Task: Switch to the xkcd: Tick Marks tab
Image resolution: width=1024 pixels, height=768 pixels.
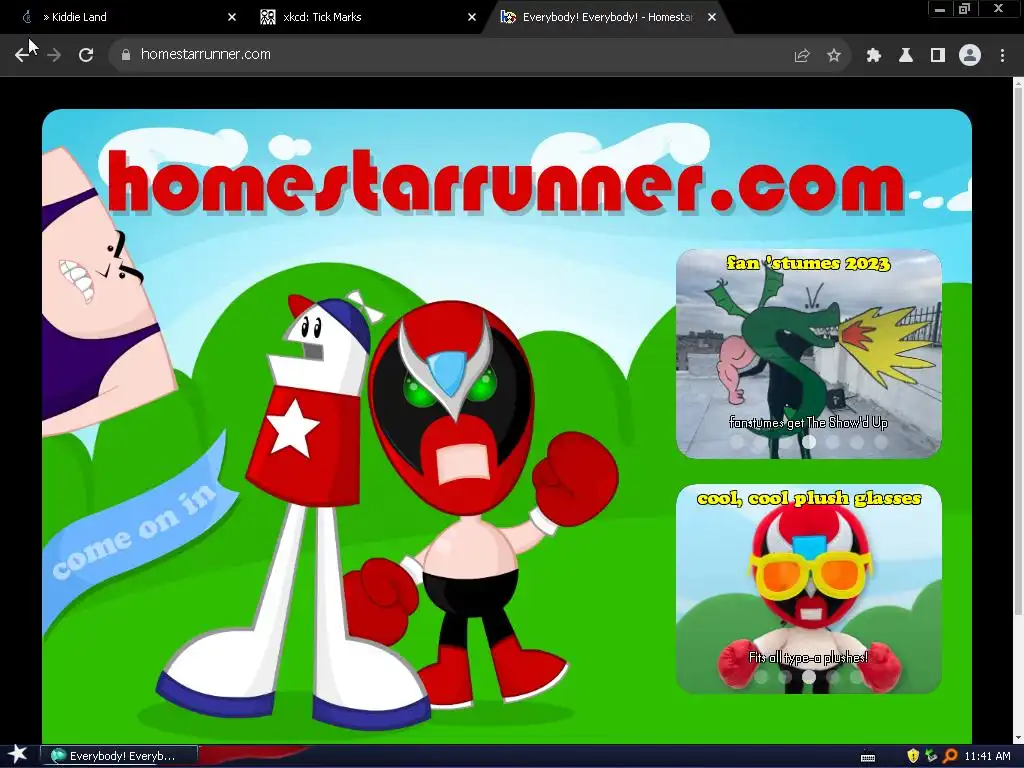Action: click(368, 17)
